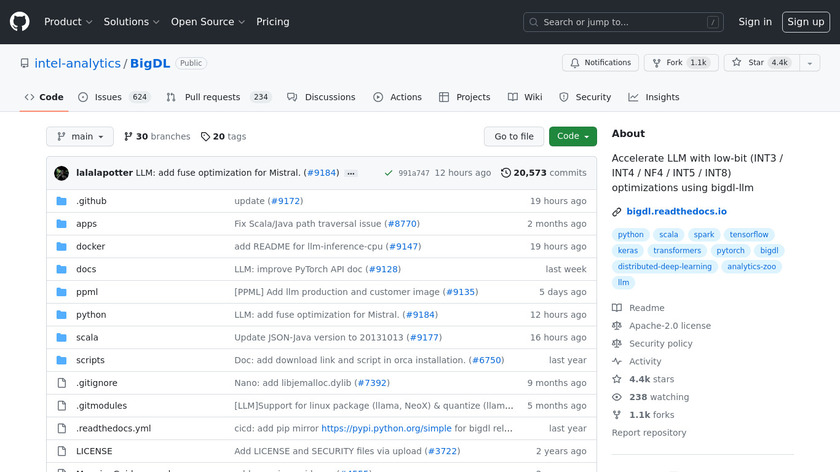Viewport: 840px width, 472px height.
Task: Click the watching eye icon
Action: click(617, 397)
